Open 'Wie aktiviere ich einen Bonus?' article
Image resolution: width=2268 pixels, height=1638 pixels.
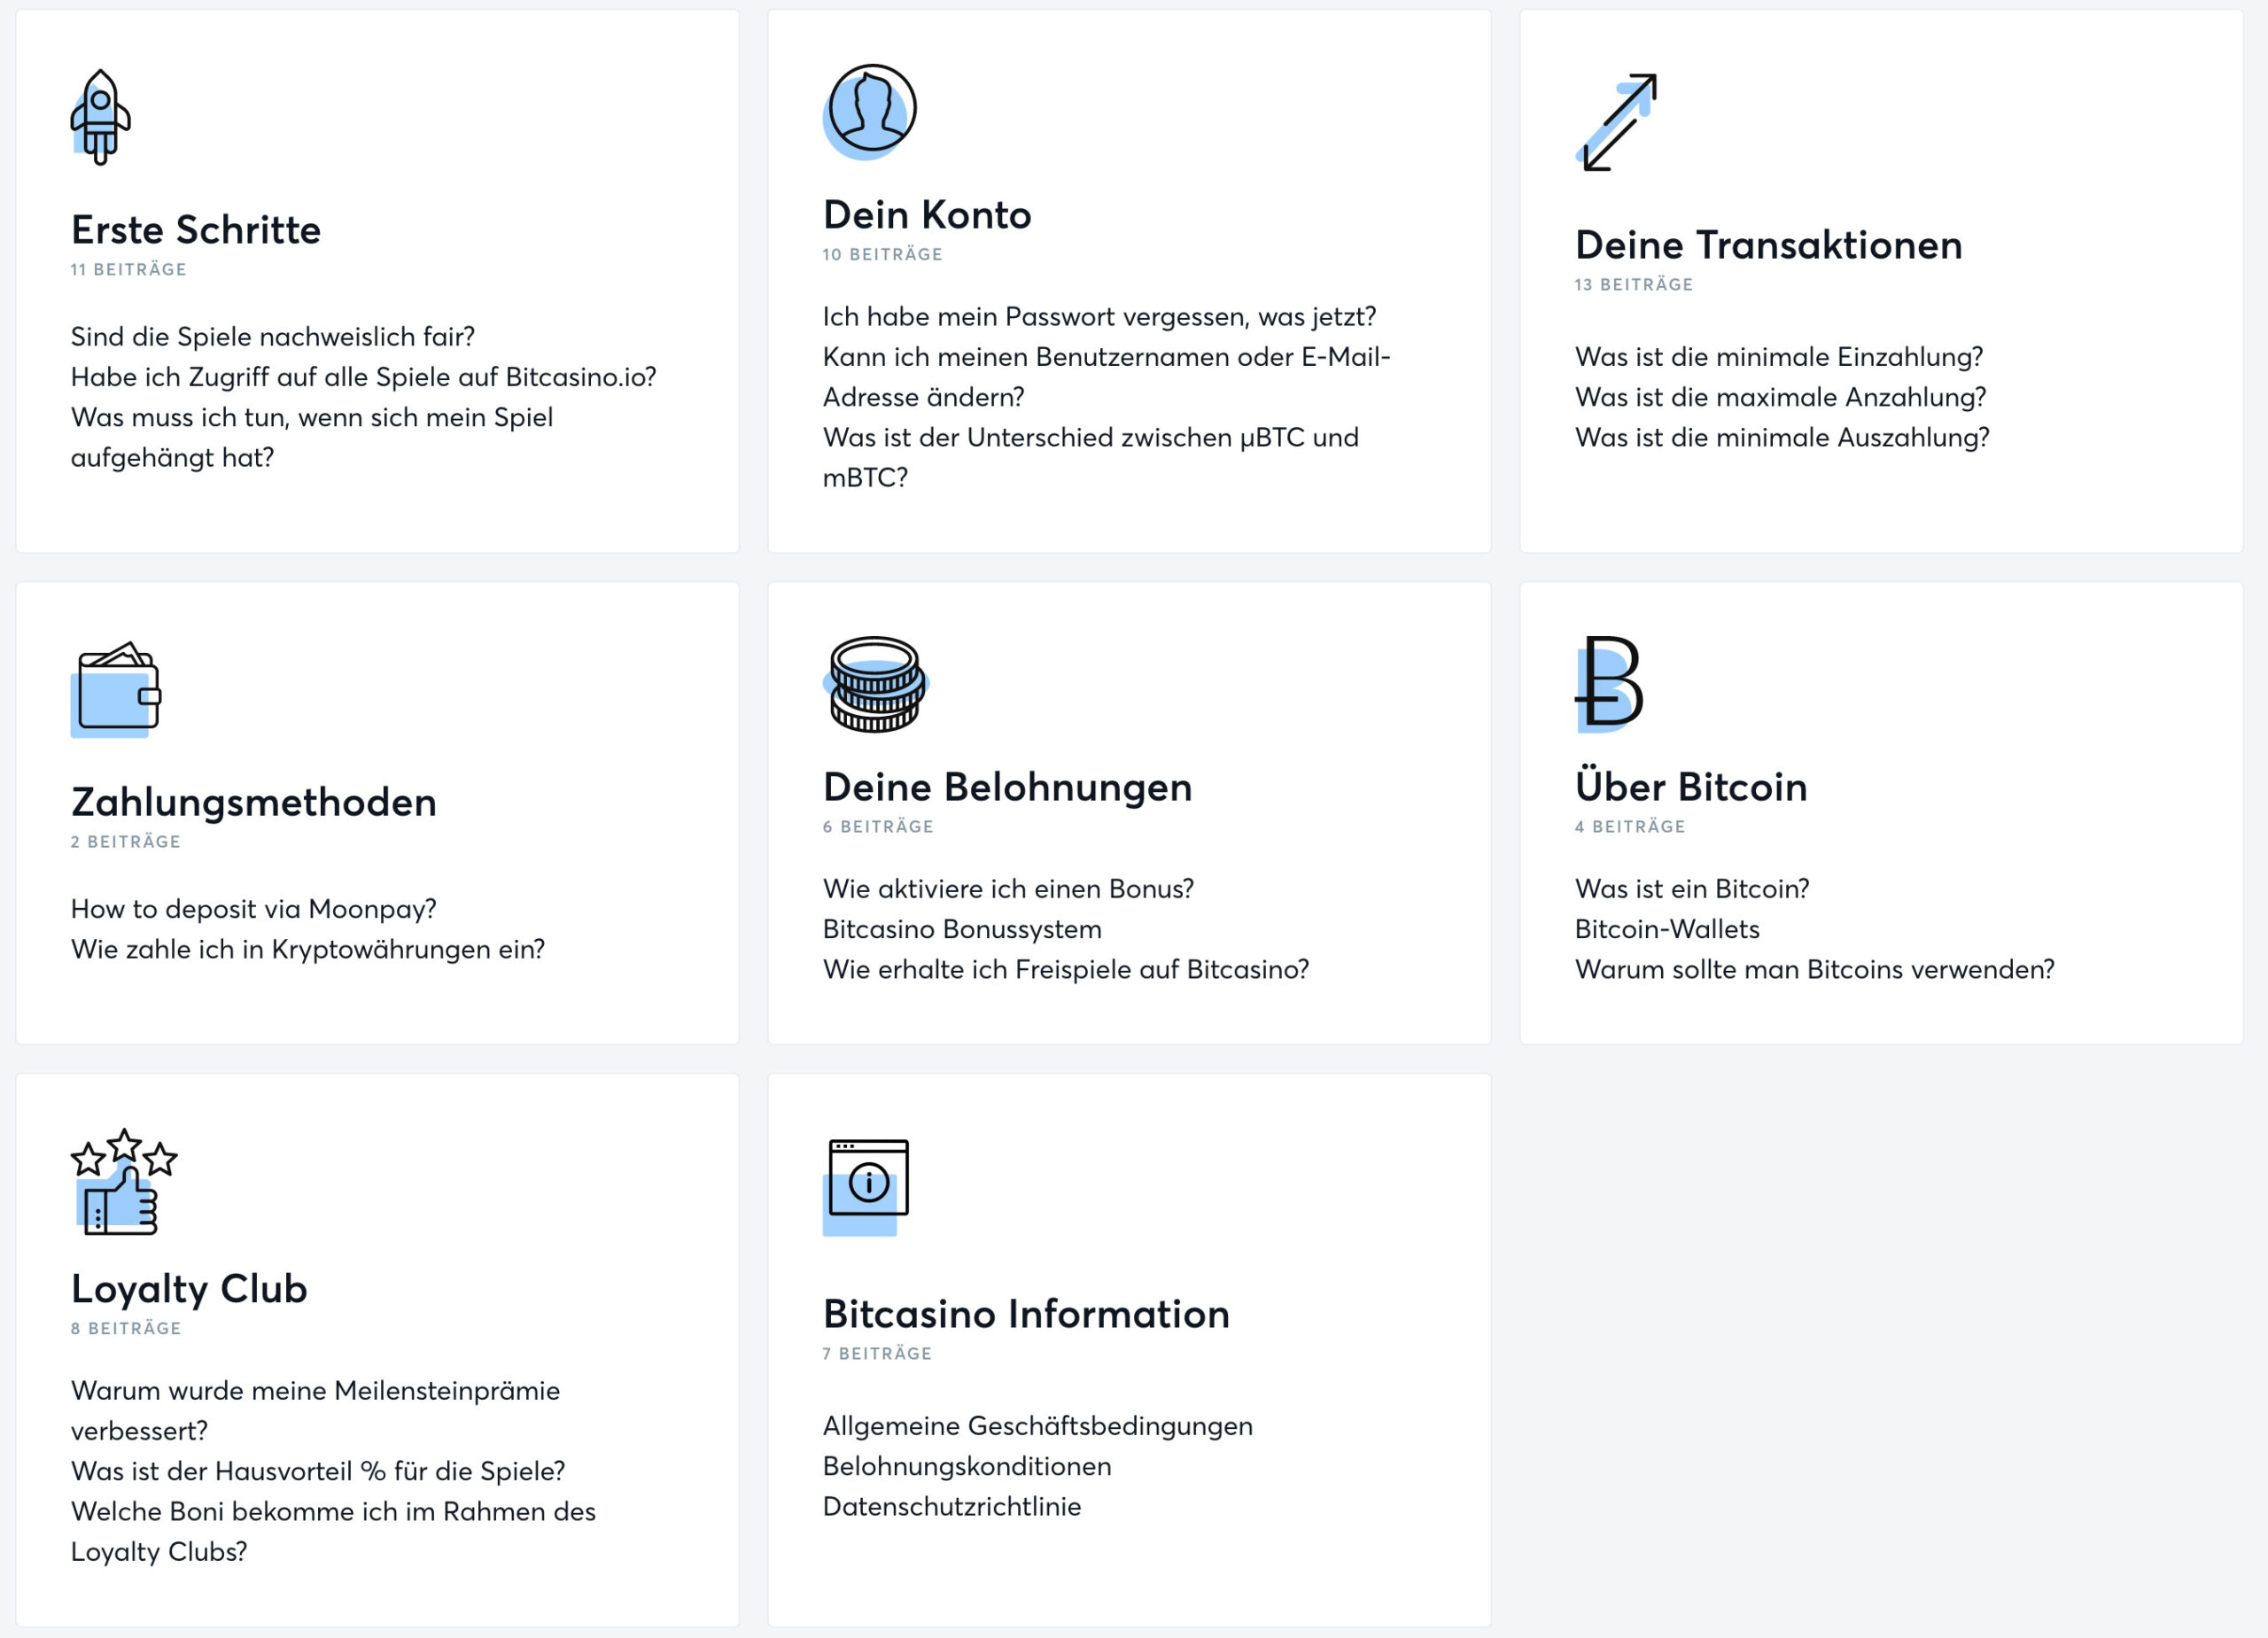click(1008, 888)
